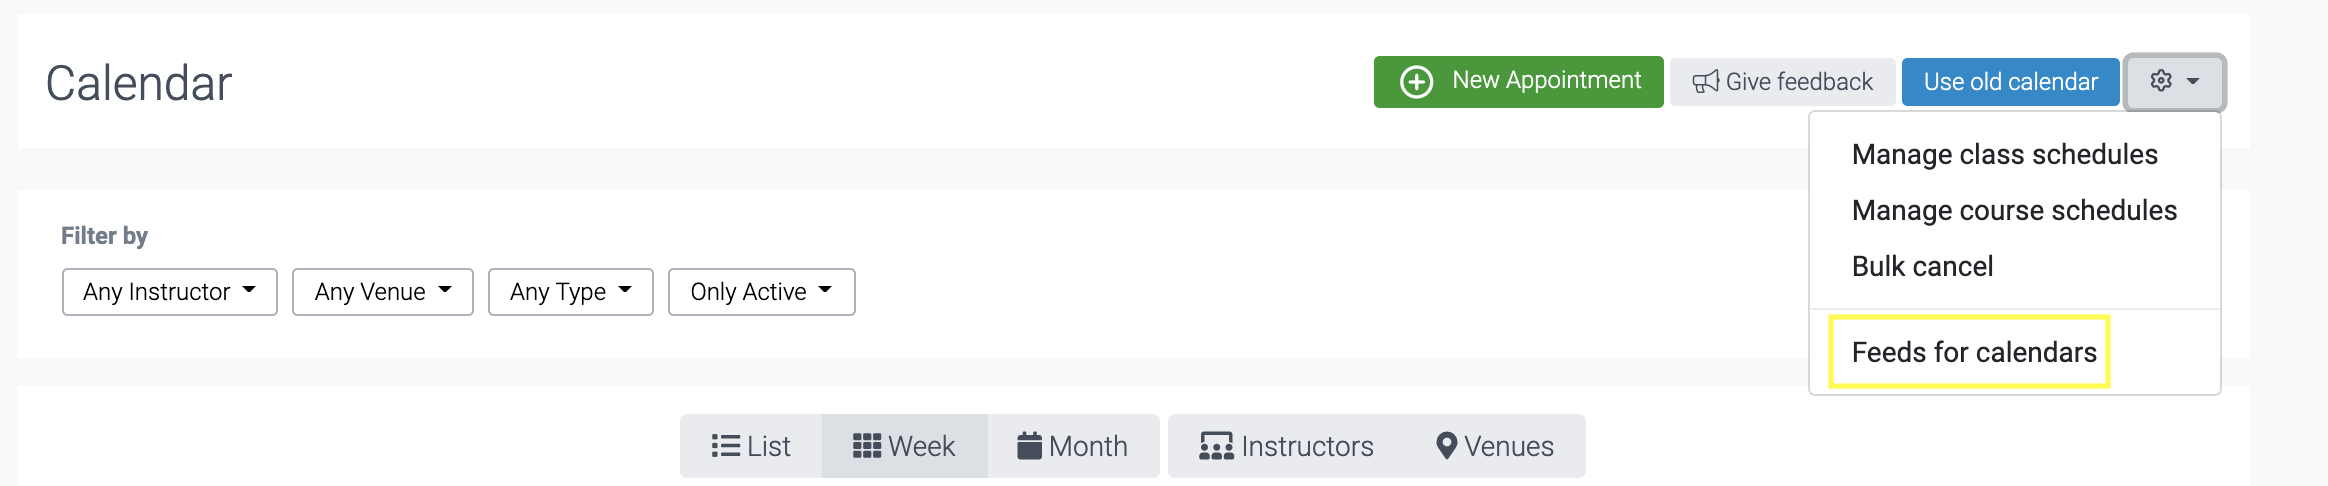Click the List view icon
The width and height of the screenshot is (2328, 486).
(x=725, y=446)
